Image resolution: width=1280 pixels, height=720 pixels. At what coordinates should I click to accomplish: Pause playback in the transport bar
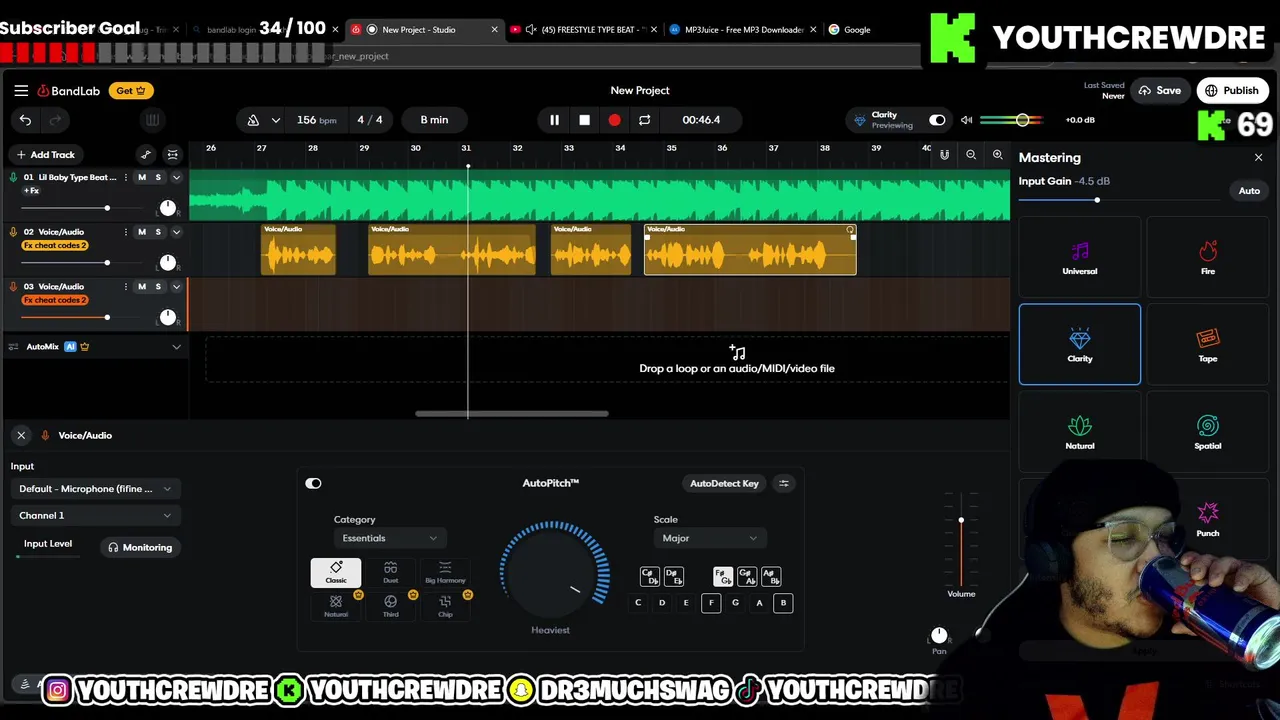[554, 120]
